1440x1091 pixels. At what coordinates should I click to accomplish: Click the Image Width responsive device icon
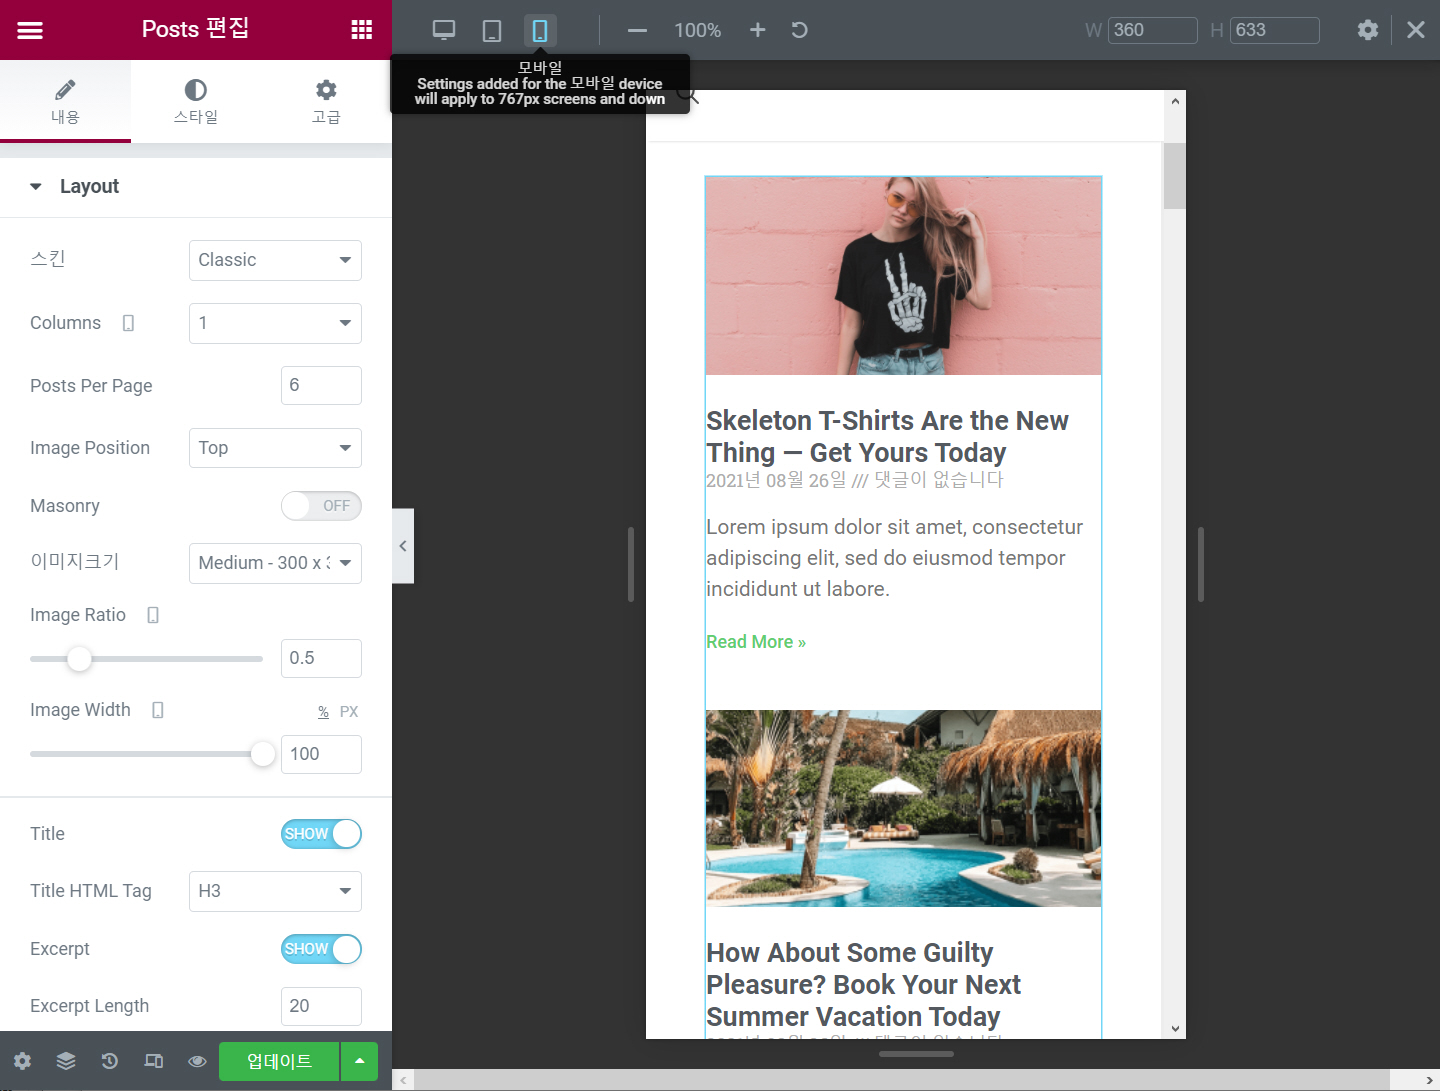point(158,710)
